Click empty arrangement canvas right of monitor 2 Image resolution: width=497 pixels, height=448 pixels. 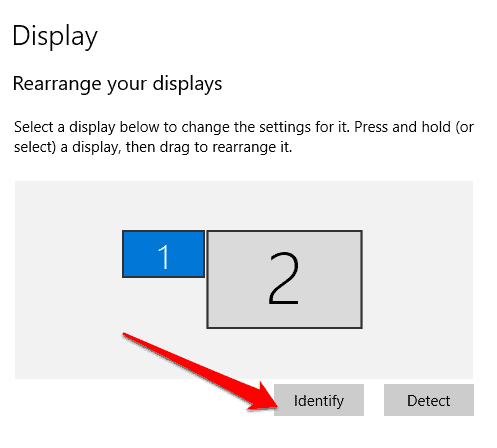point(417,279)
